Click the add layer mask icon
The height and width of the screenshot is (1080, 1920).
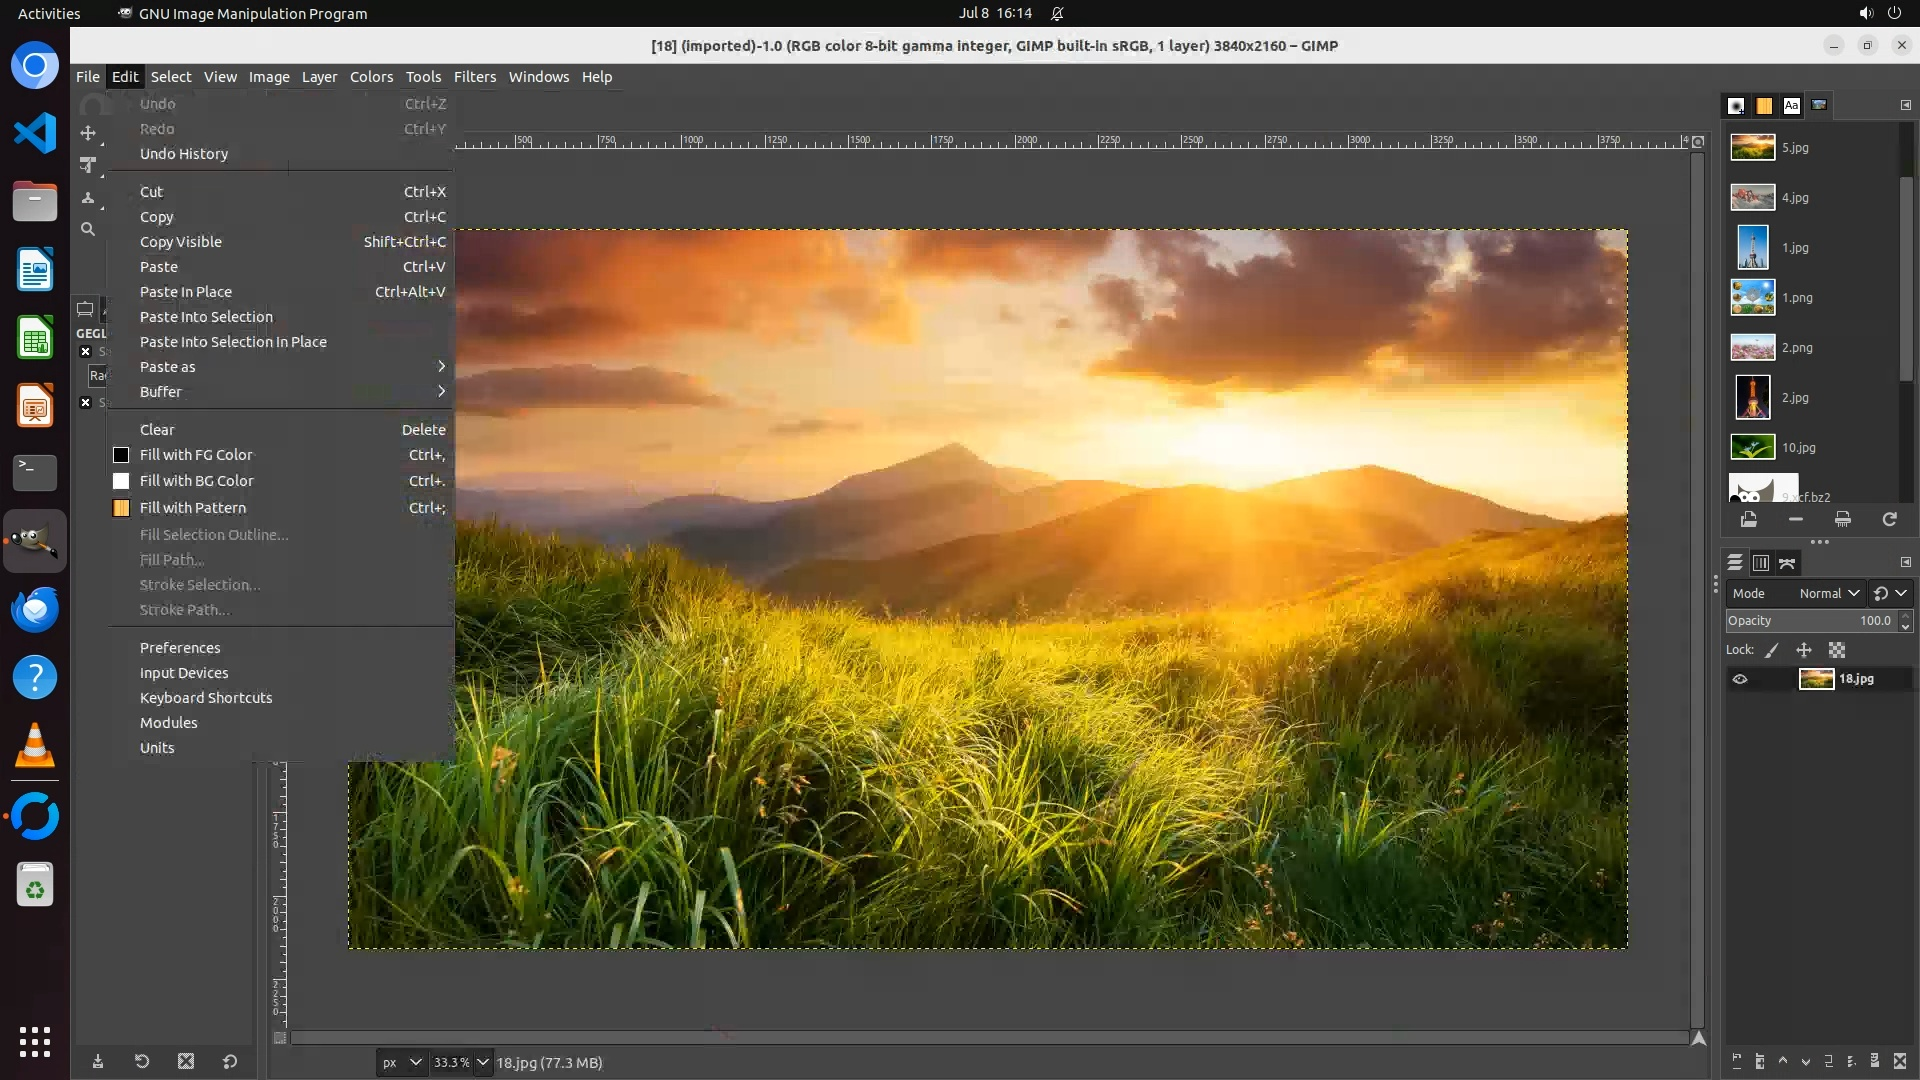[x=1875, y=1061]
